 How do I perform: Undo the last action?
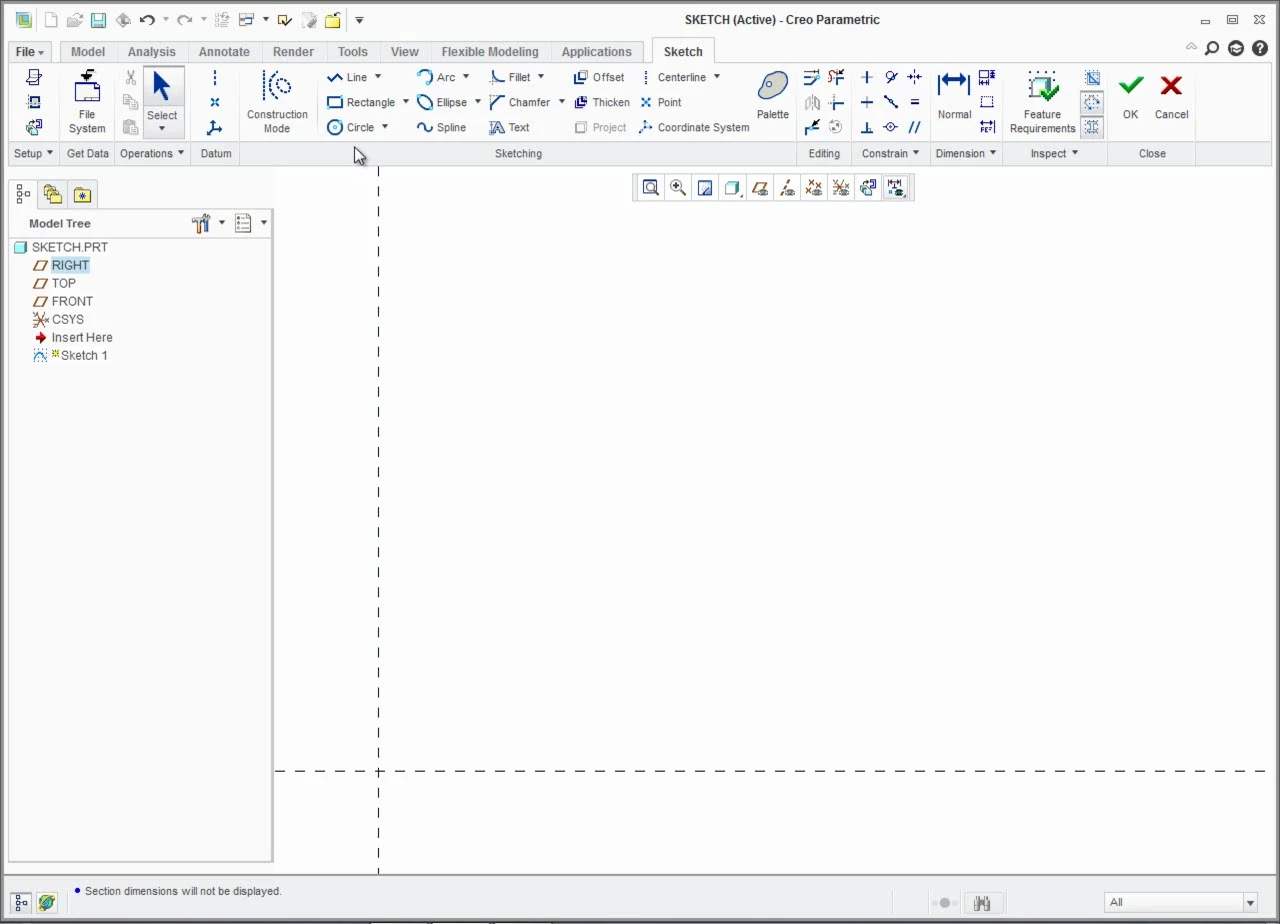click(147, 20)
